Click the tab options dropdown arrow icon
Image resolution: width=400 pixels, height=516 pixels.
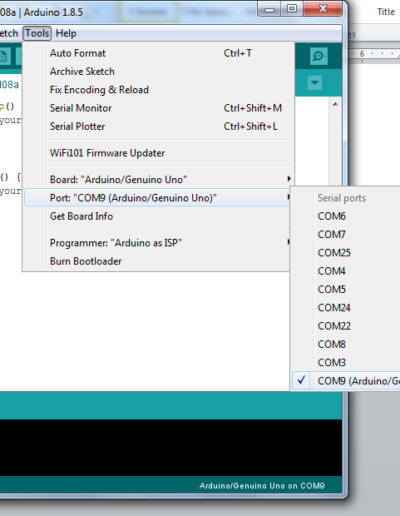pyautogui.click(x=314, y=83)
